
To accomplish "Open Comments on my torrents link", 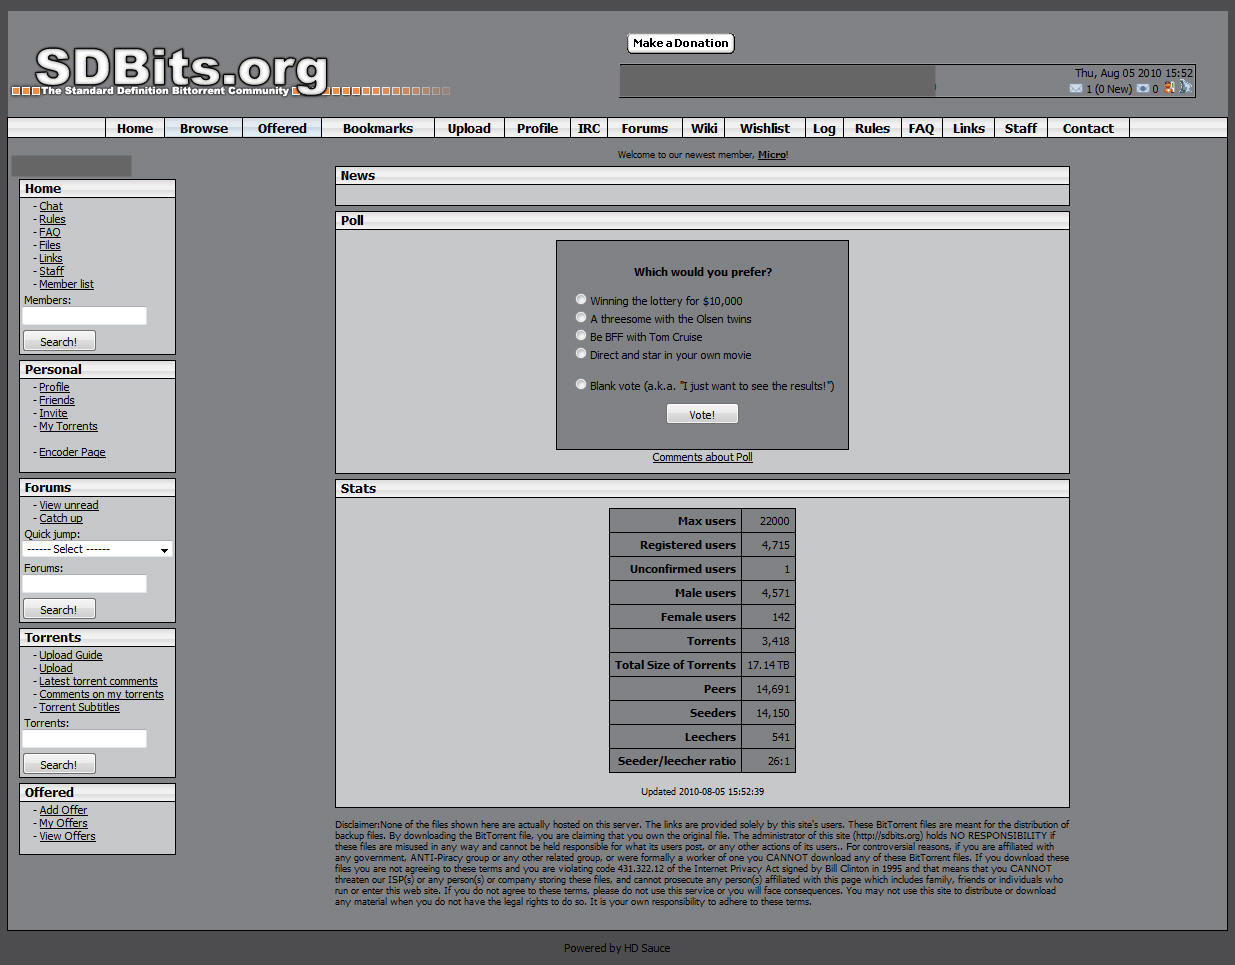I will click(x=101, y=694).
